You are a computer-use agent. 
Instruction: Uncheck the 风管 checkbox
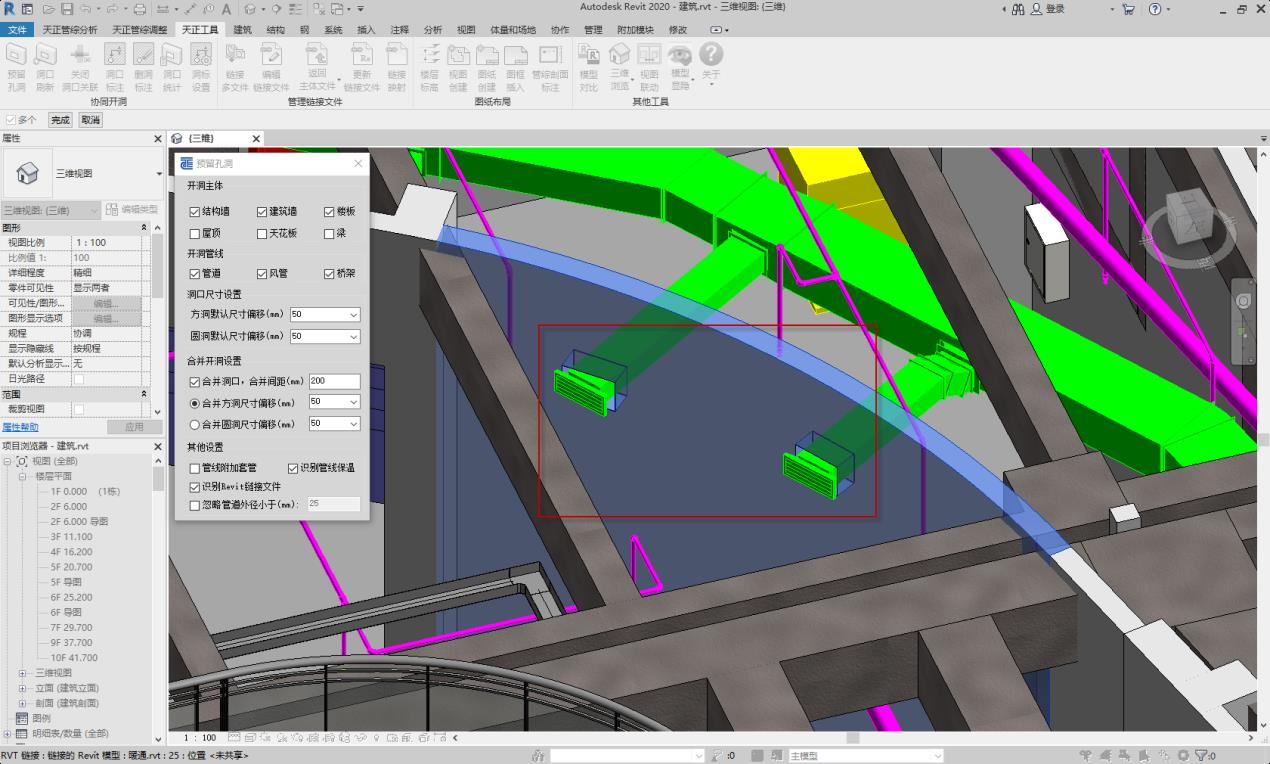point(262,273)
